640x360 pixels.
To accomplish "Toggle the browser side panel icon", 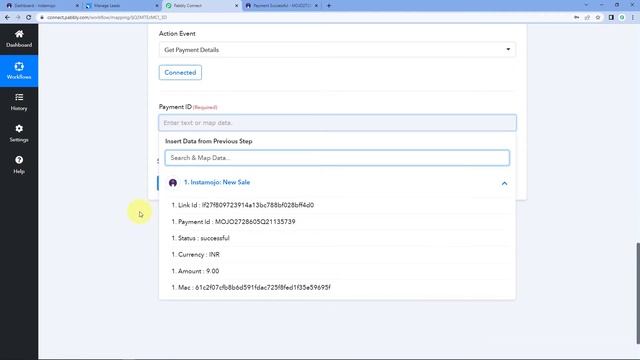I will [611, 18].
